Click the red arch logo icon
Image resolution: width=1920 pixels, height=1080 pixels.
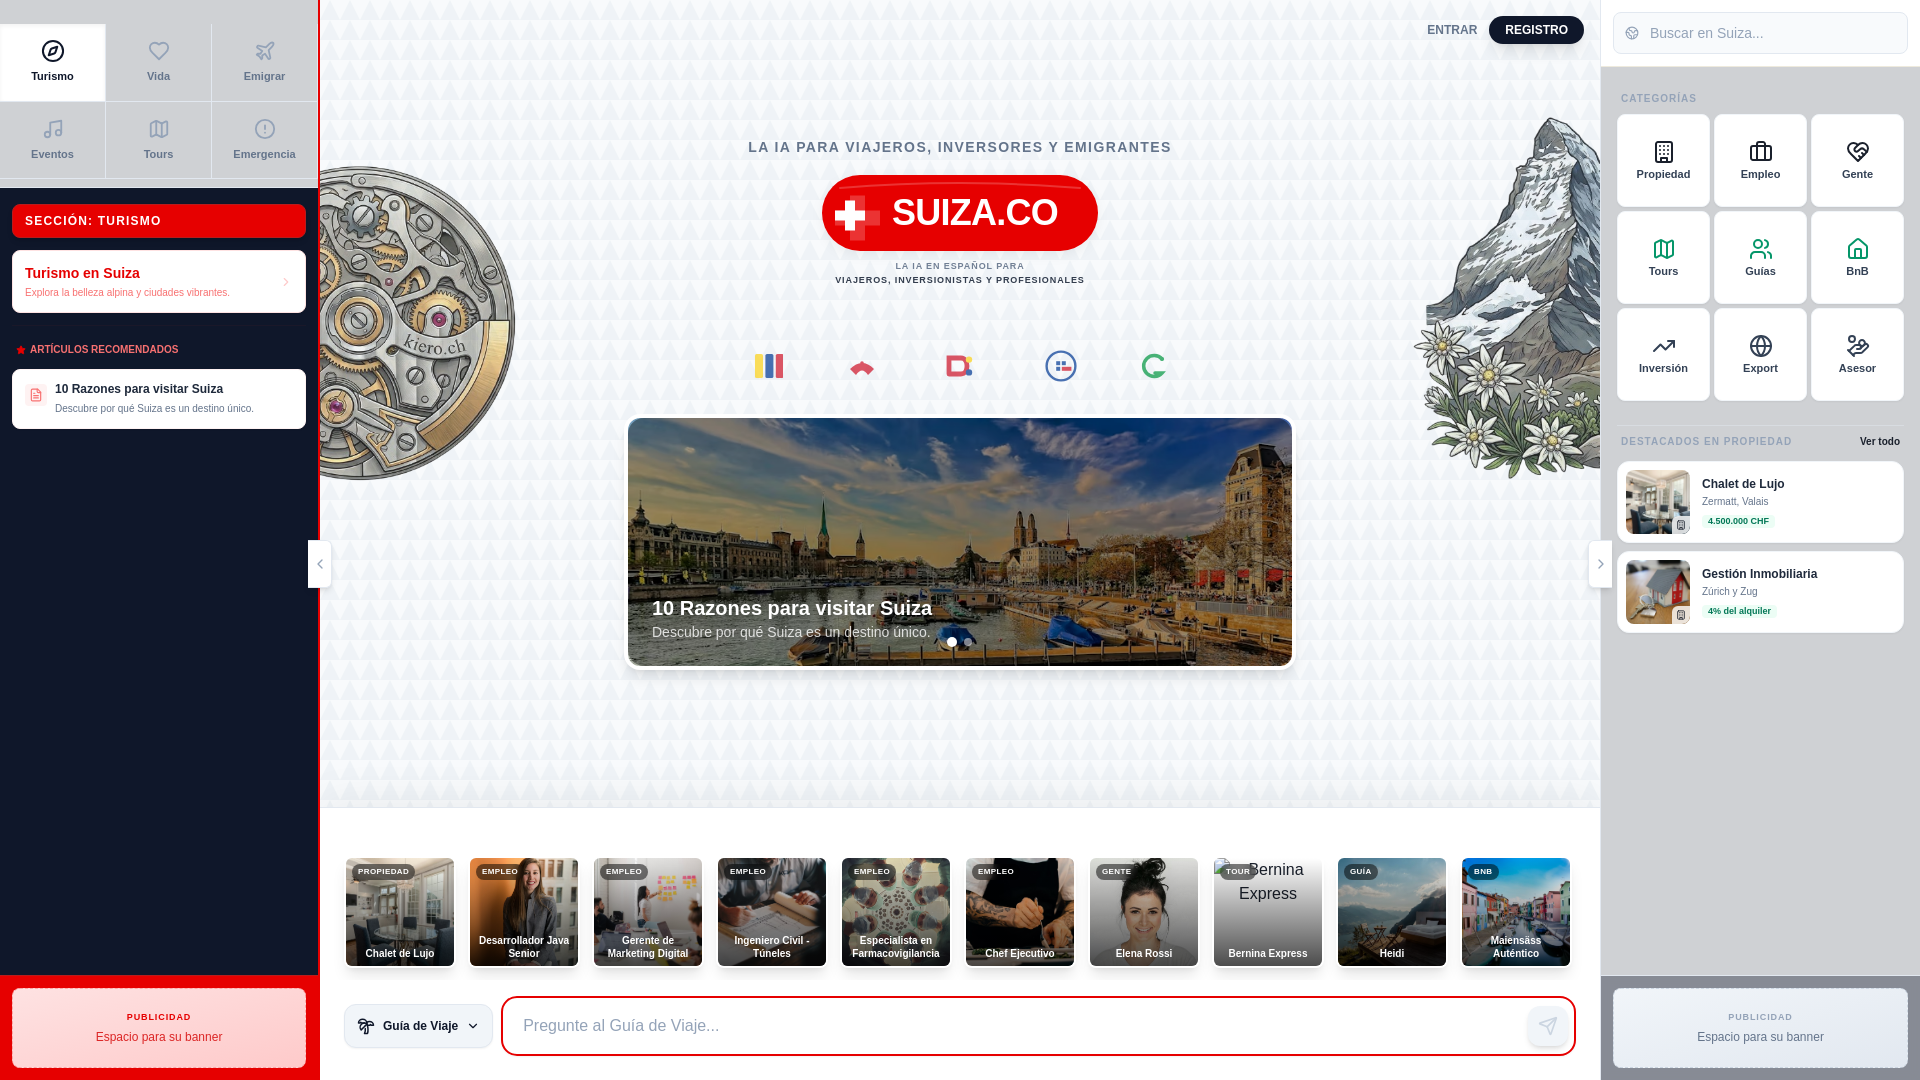click(x=862, y=368)
